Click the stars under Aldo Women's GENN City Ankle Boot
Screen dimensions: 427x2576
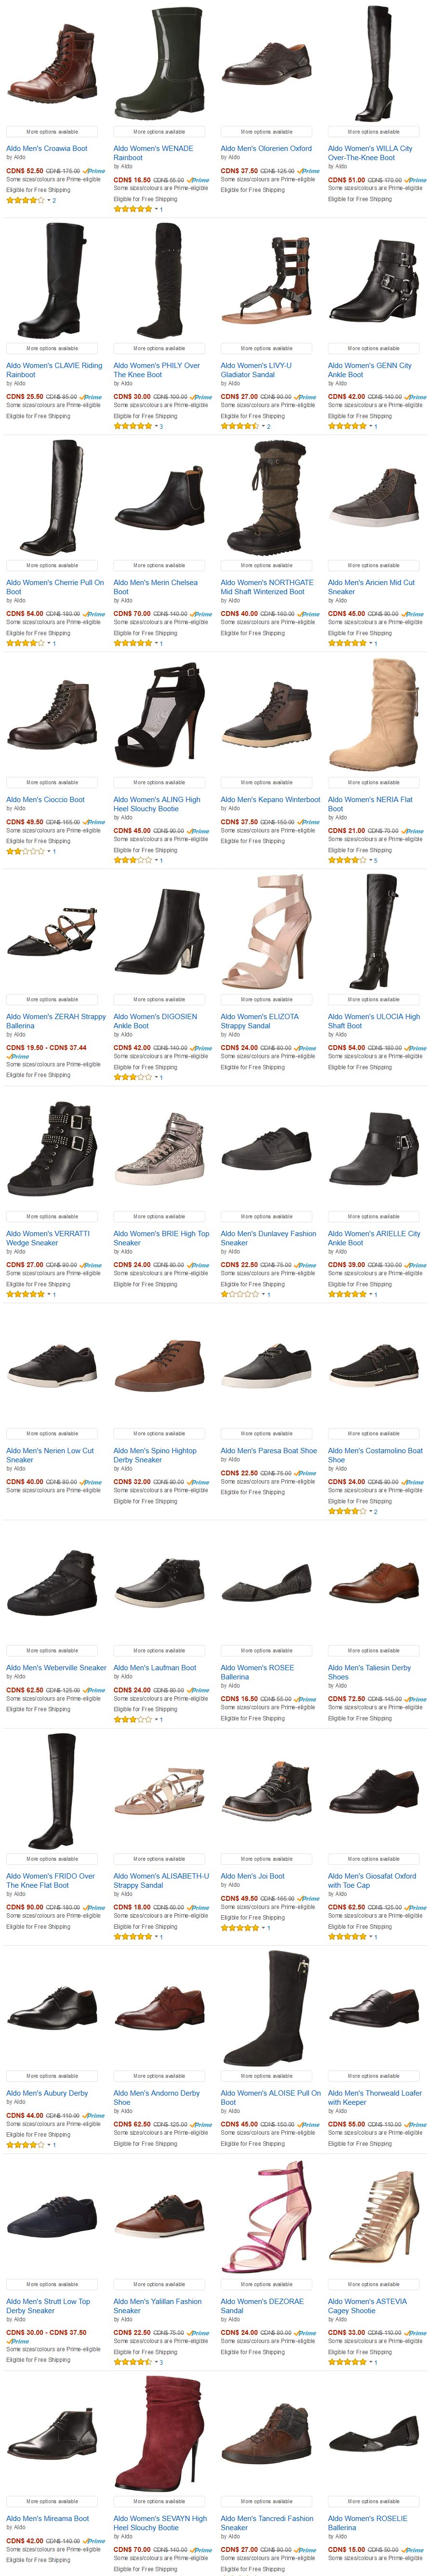(x=347, y=426)
